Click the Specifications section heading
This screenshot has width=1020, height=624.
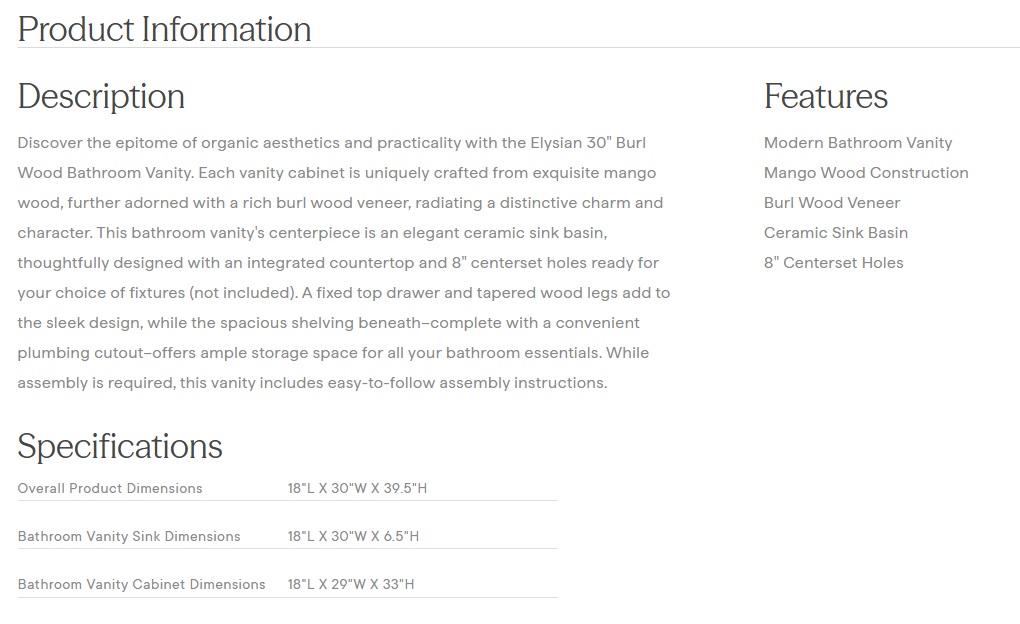point(120,446)
